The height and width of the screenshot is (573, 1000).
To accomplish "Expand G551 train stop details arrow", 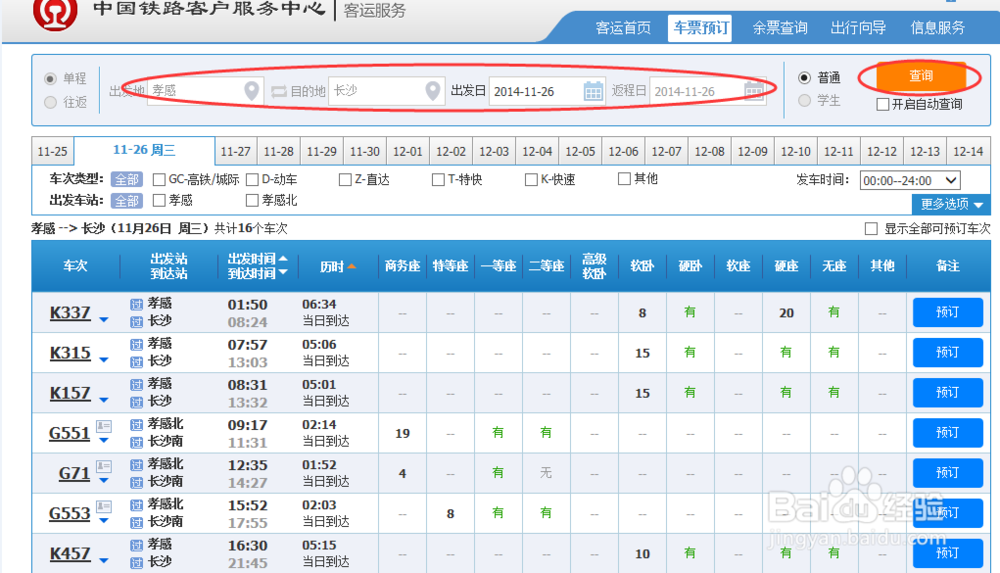I will tap(104, 440).
